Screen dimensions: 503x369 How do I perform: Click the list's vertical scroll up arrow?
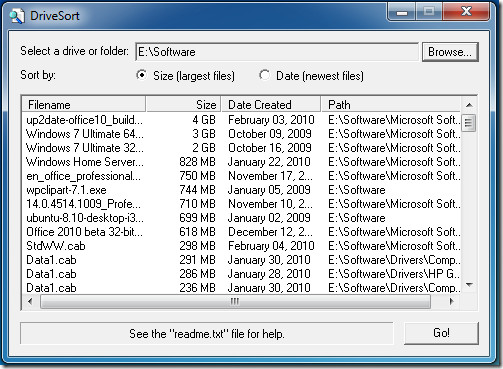point(469,105)
